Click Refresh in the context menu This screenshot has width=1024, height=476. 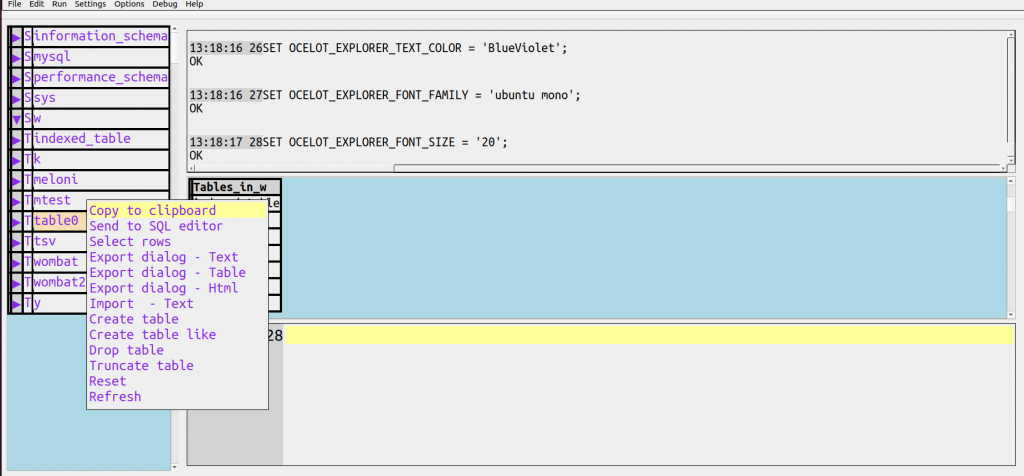pos(115,397)
